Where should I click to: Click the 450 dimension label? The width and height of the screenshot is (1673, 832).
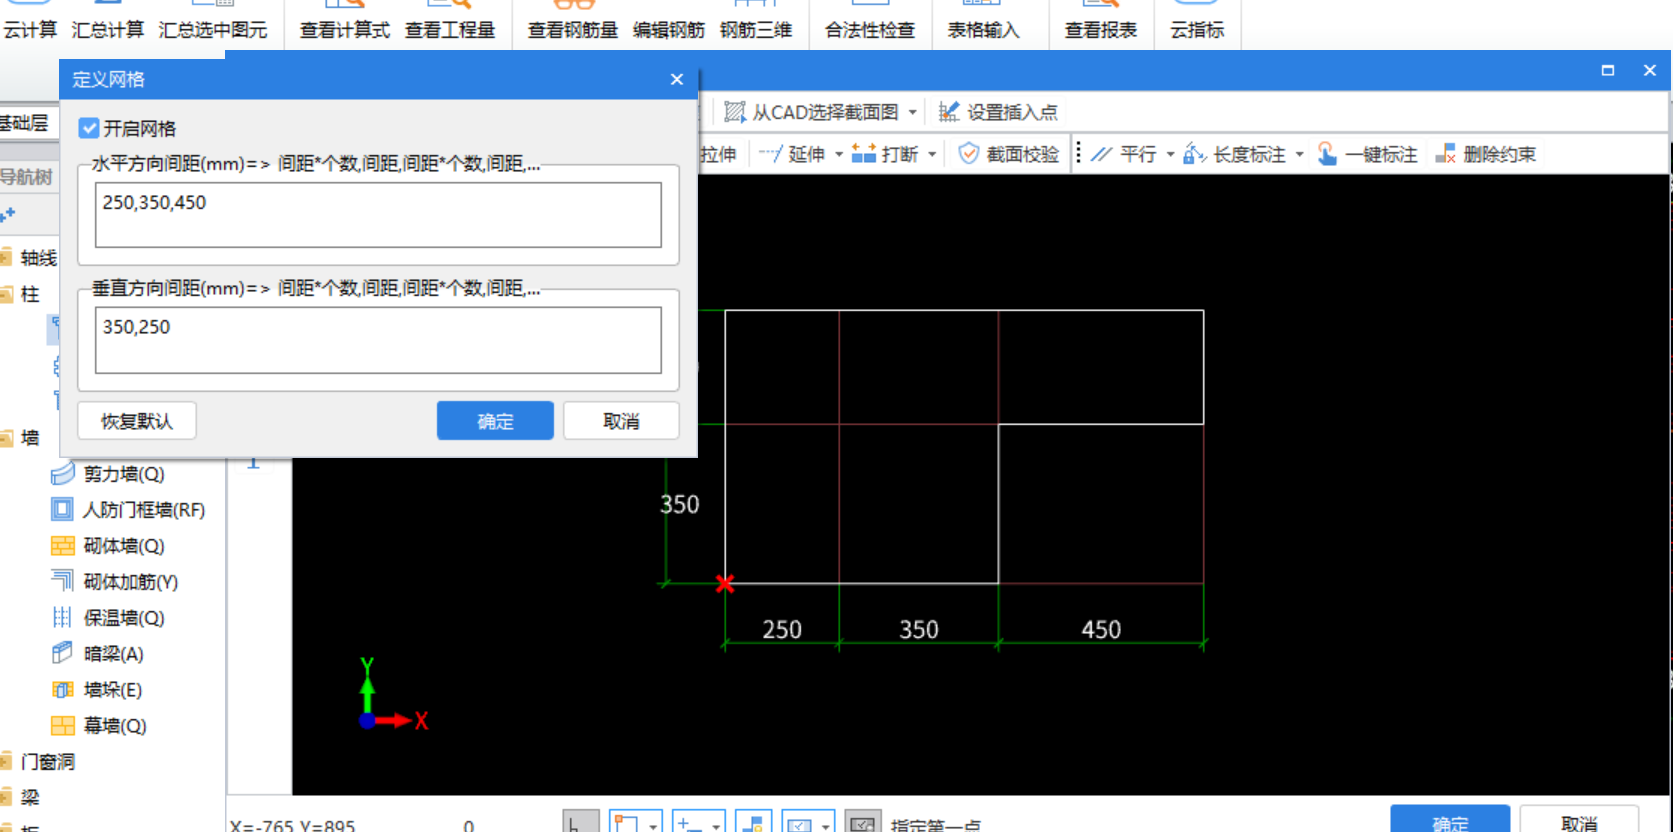(1101, 629)
